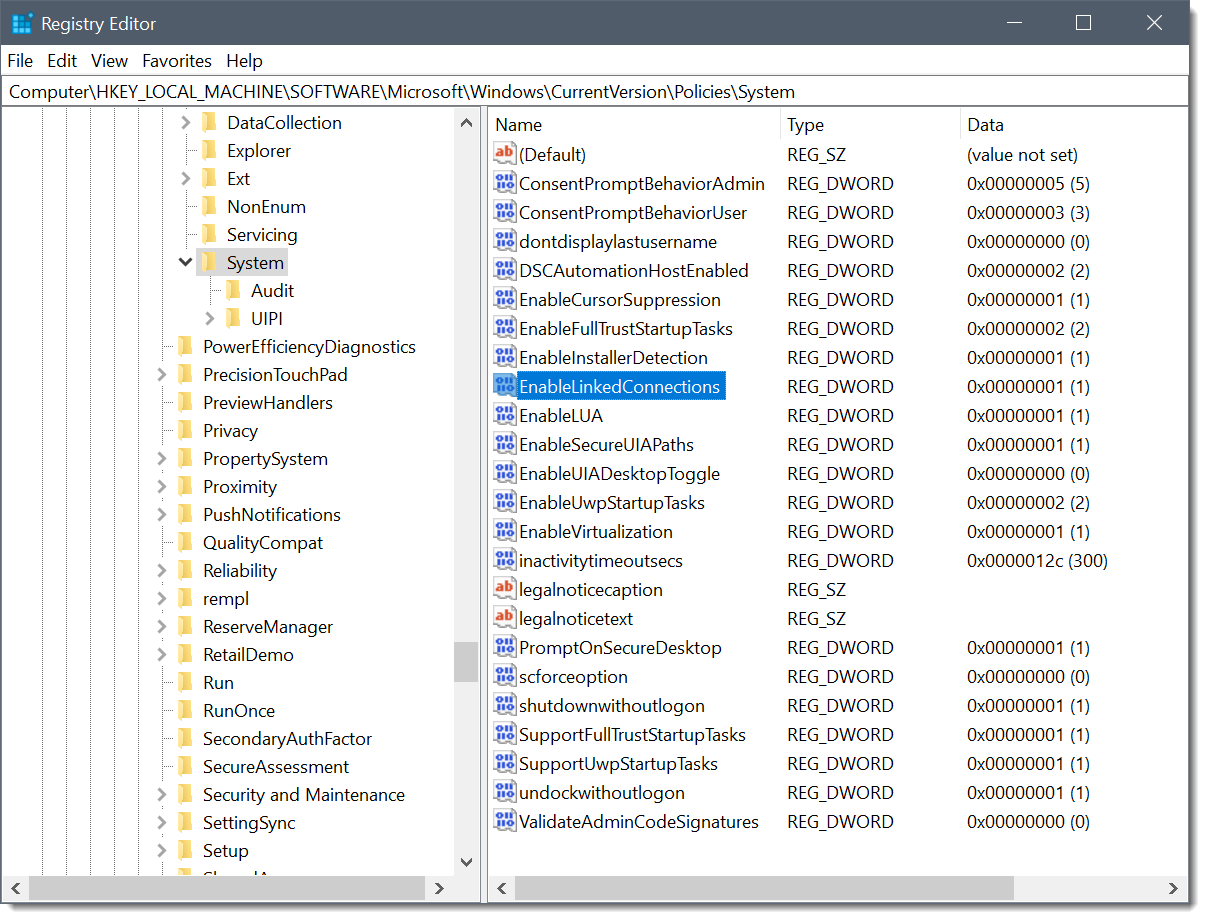Open the File menu
1205x919 pixels.
[20, 61]
